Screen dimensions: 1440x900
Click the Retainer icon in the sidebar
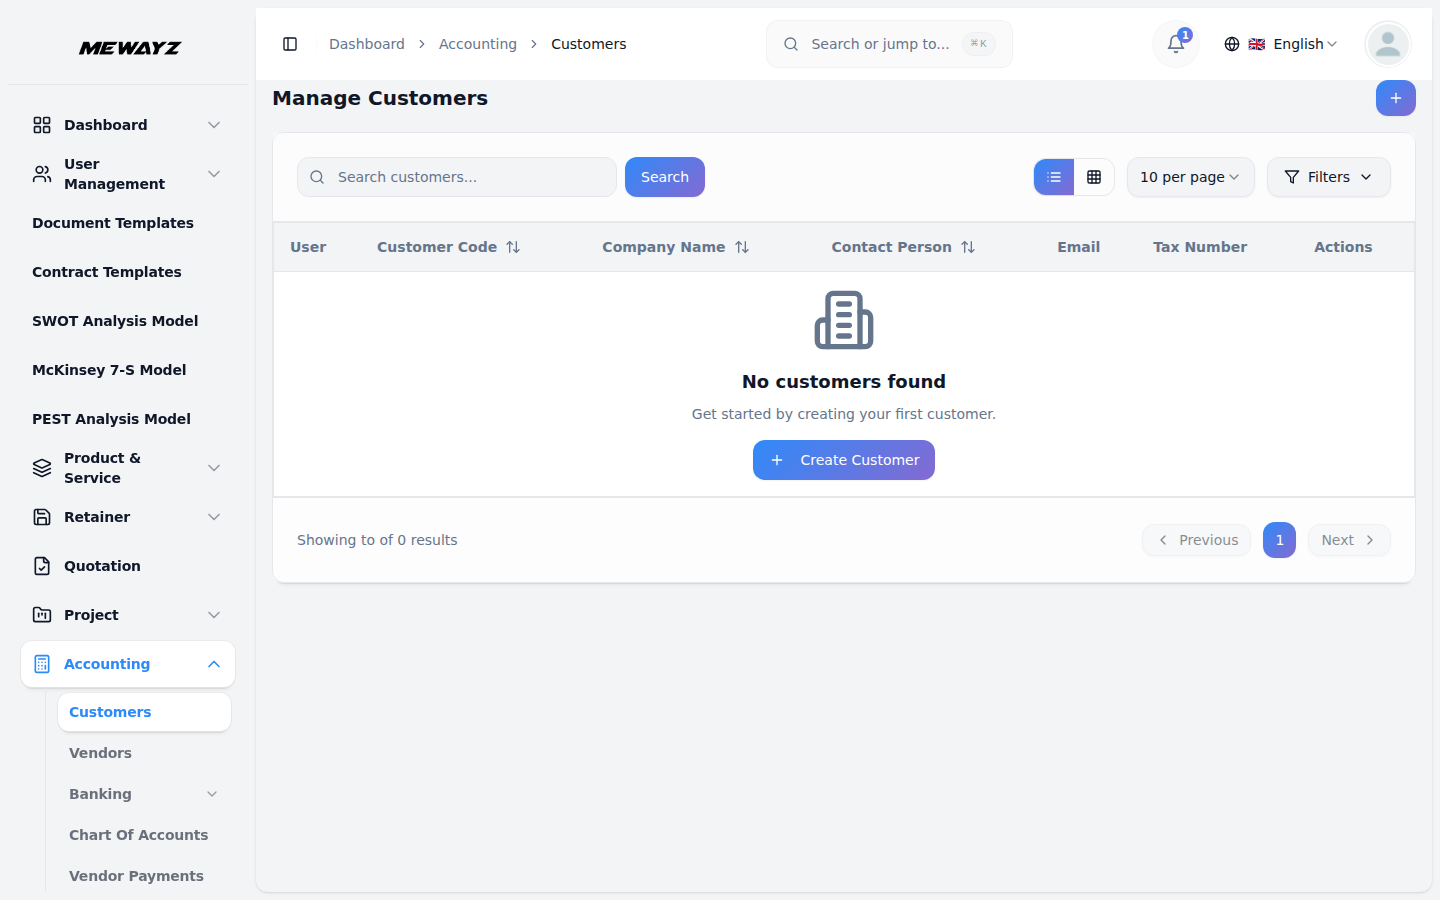[41, 516]
